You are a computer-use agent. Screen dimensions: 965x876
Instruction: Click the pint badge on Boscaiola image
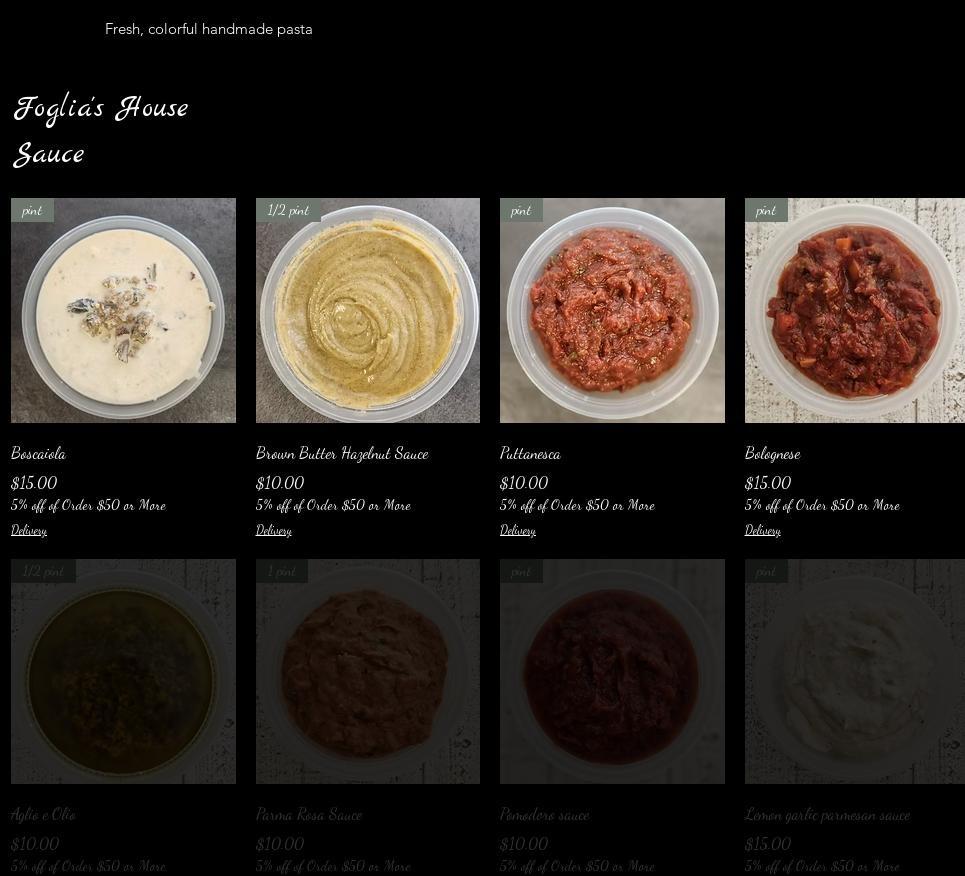pyautogui.click(x=33, y=210)
